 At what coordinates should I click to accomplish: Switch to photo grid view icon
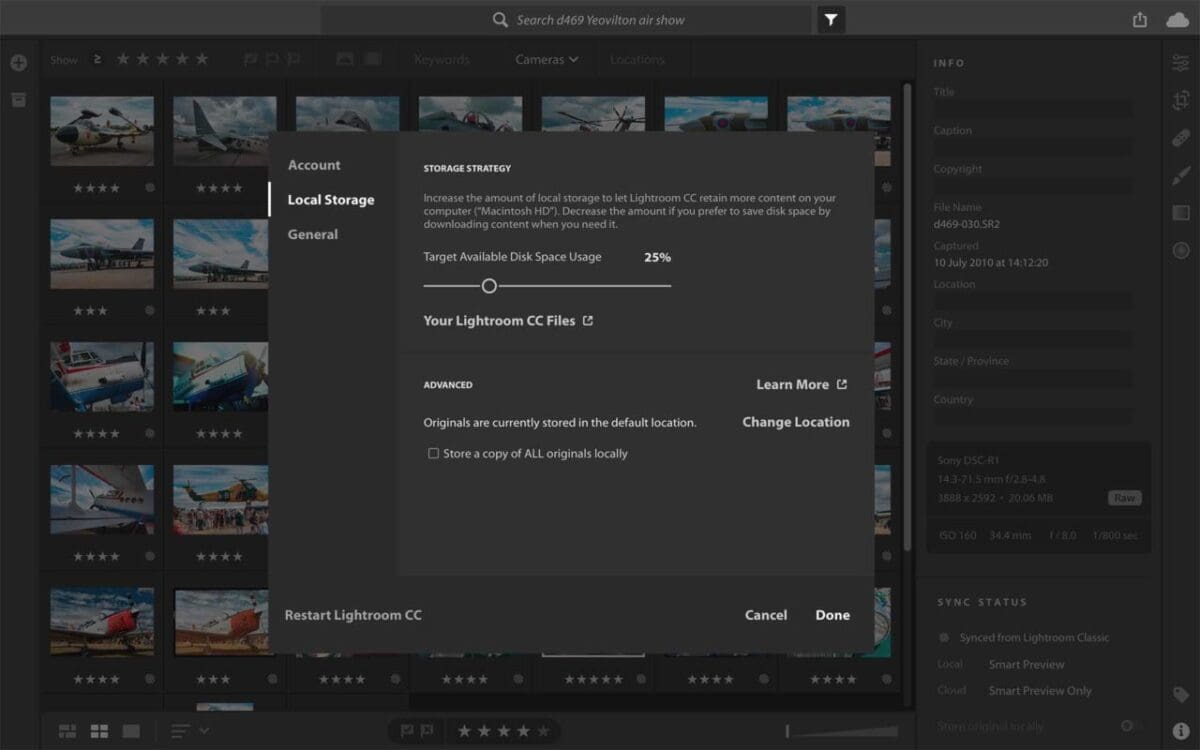coord(68,731)
